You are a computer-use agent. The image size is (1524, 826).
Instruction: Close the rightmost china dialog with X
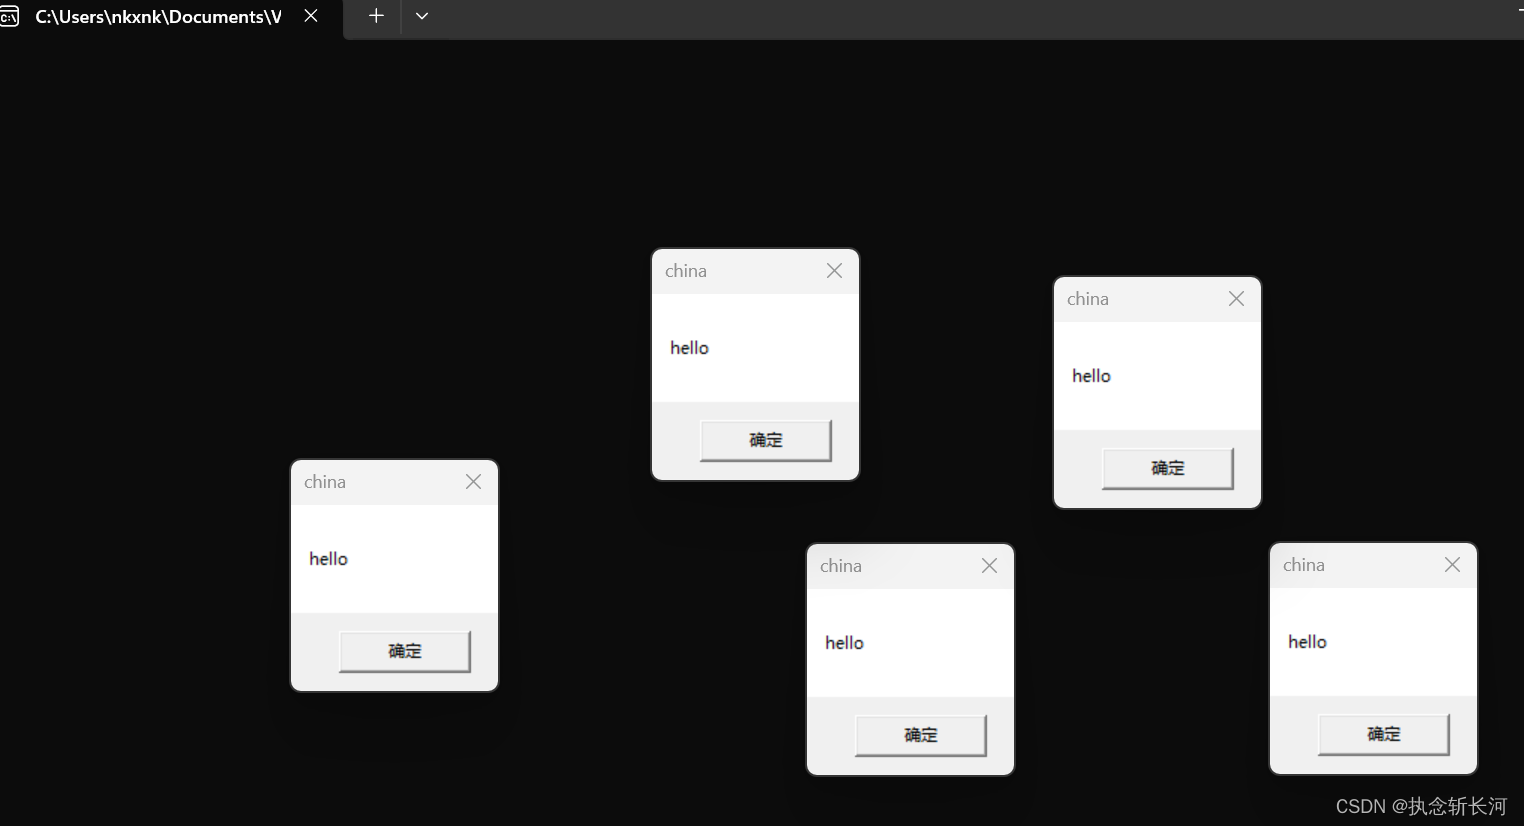click(1453, 565)
